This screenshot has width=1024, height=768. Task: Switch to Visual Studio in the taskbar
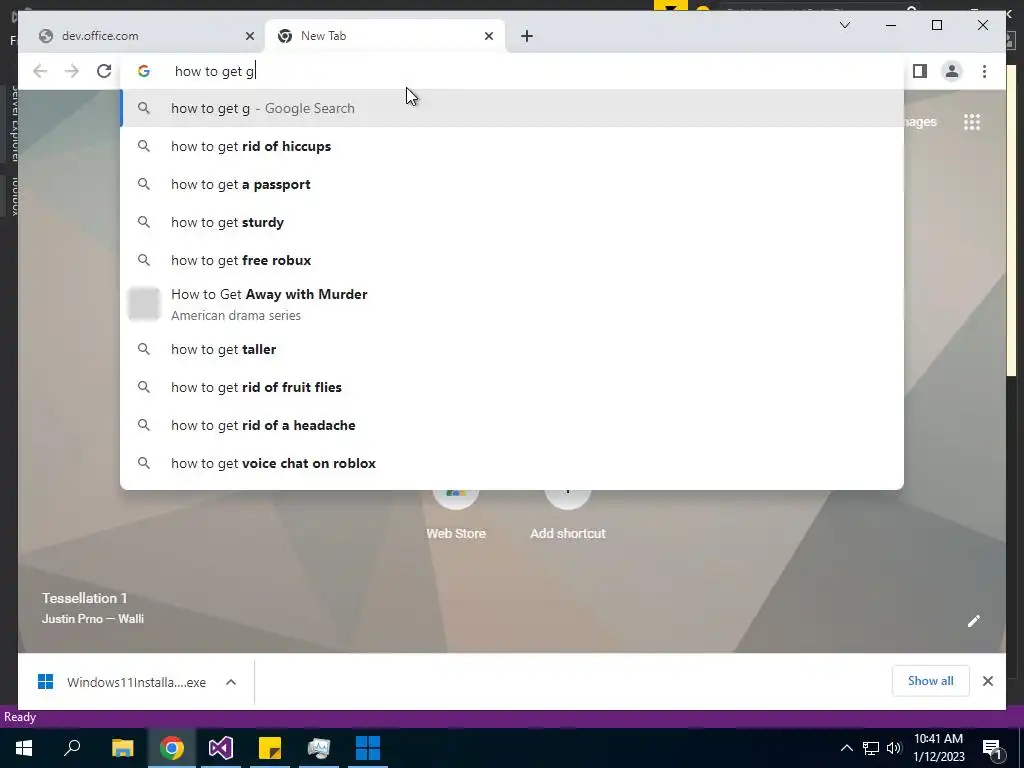[221, 748]
